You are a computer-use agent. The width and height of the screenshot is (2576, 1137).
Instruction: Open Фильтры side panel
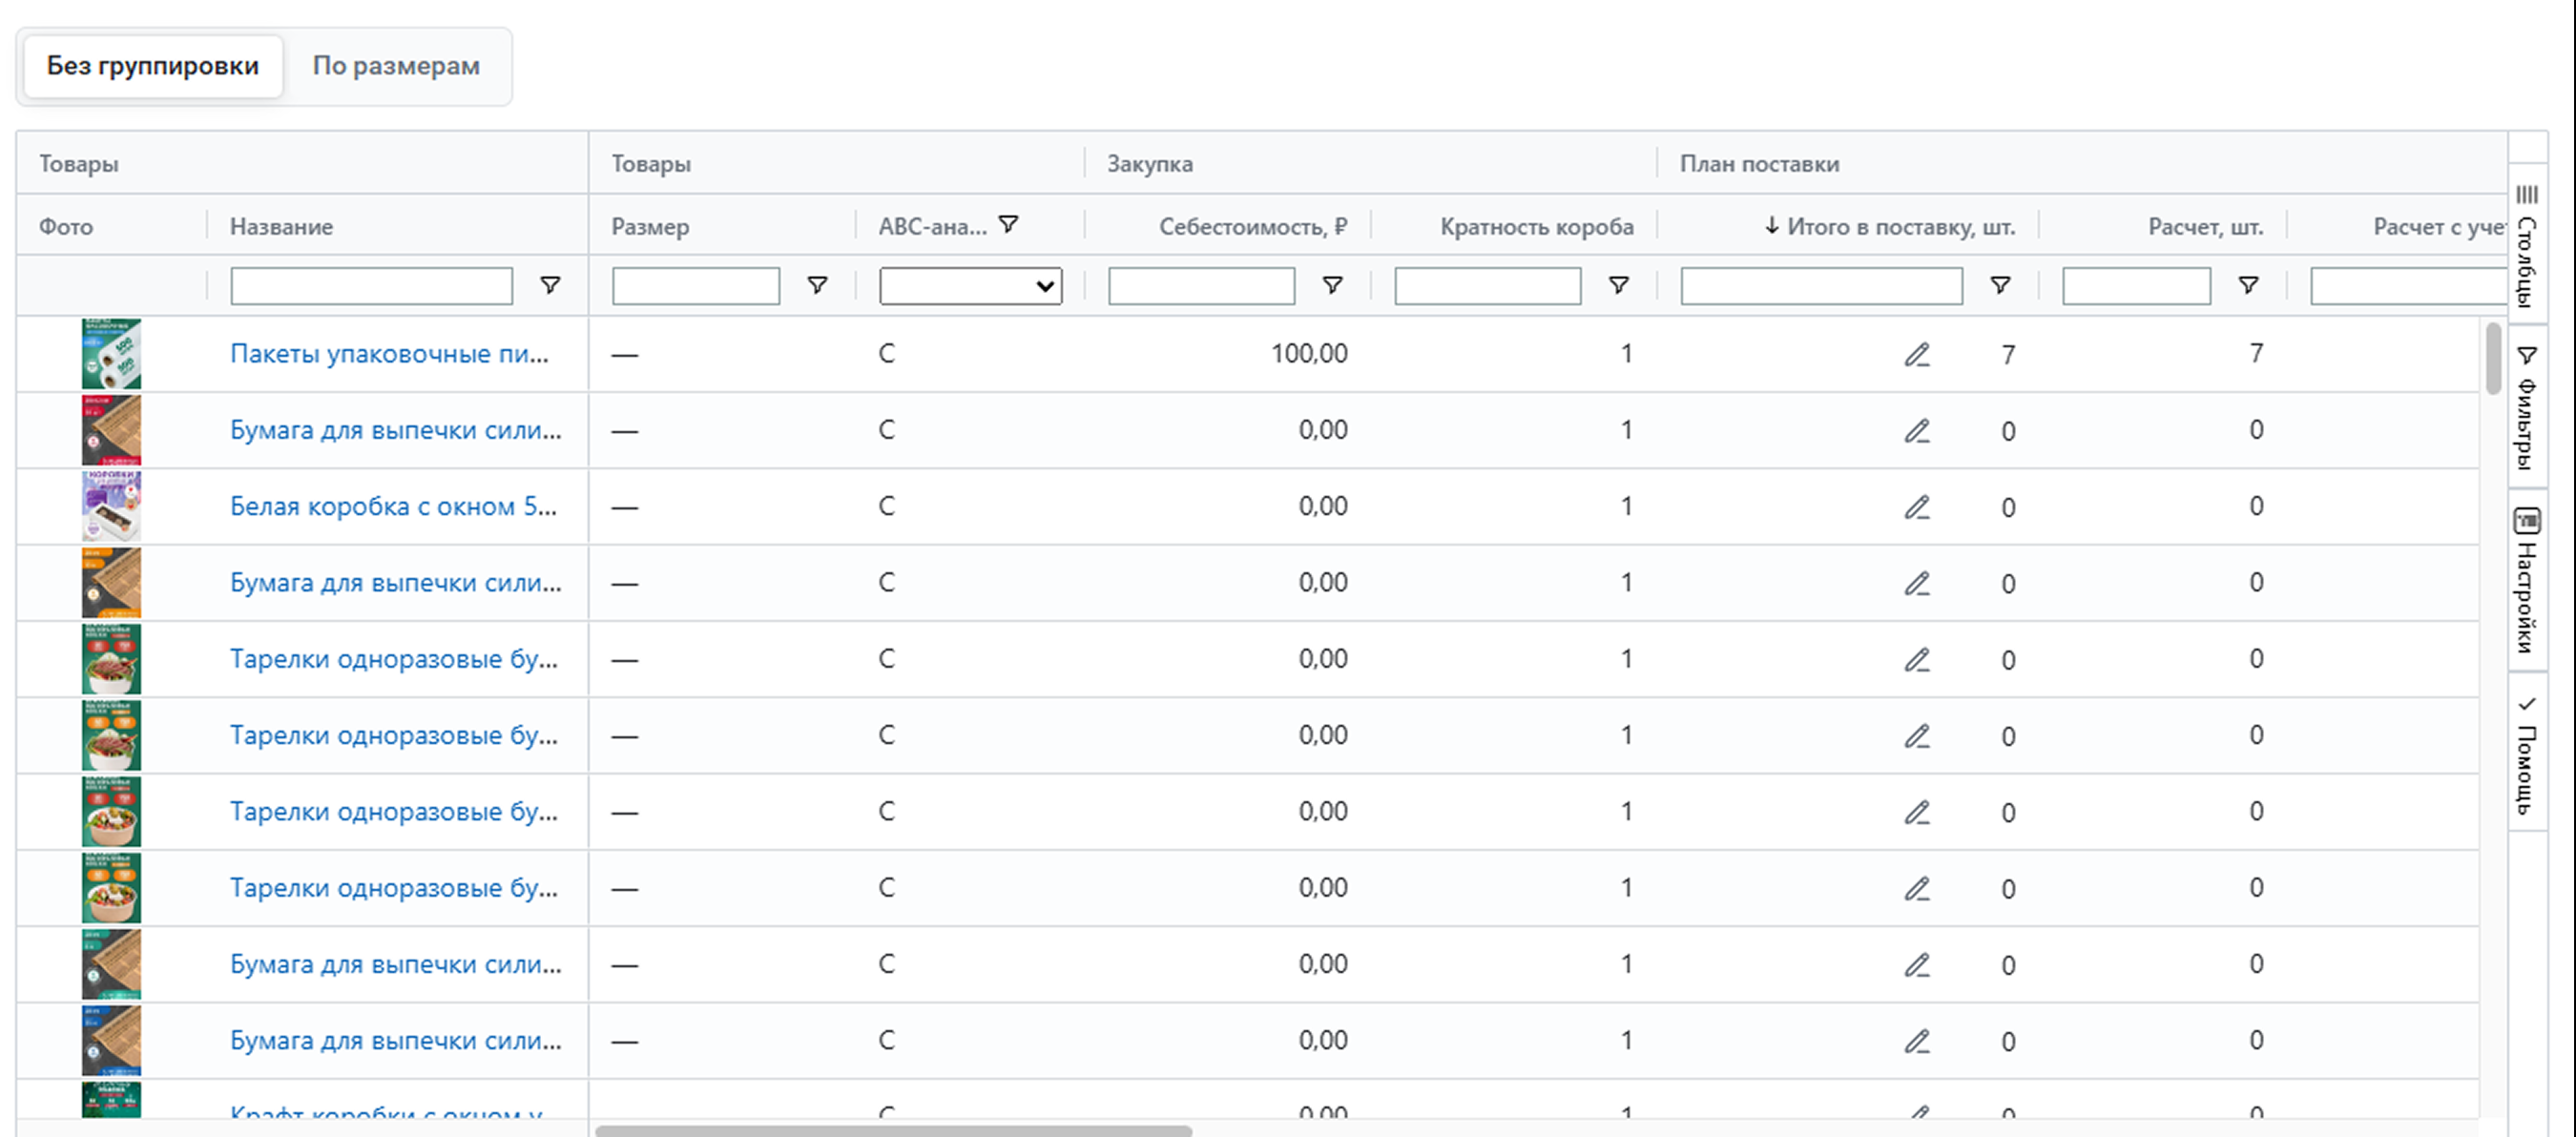(2527, 407)
